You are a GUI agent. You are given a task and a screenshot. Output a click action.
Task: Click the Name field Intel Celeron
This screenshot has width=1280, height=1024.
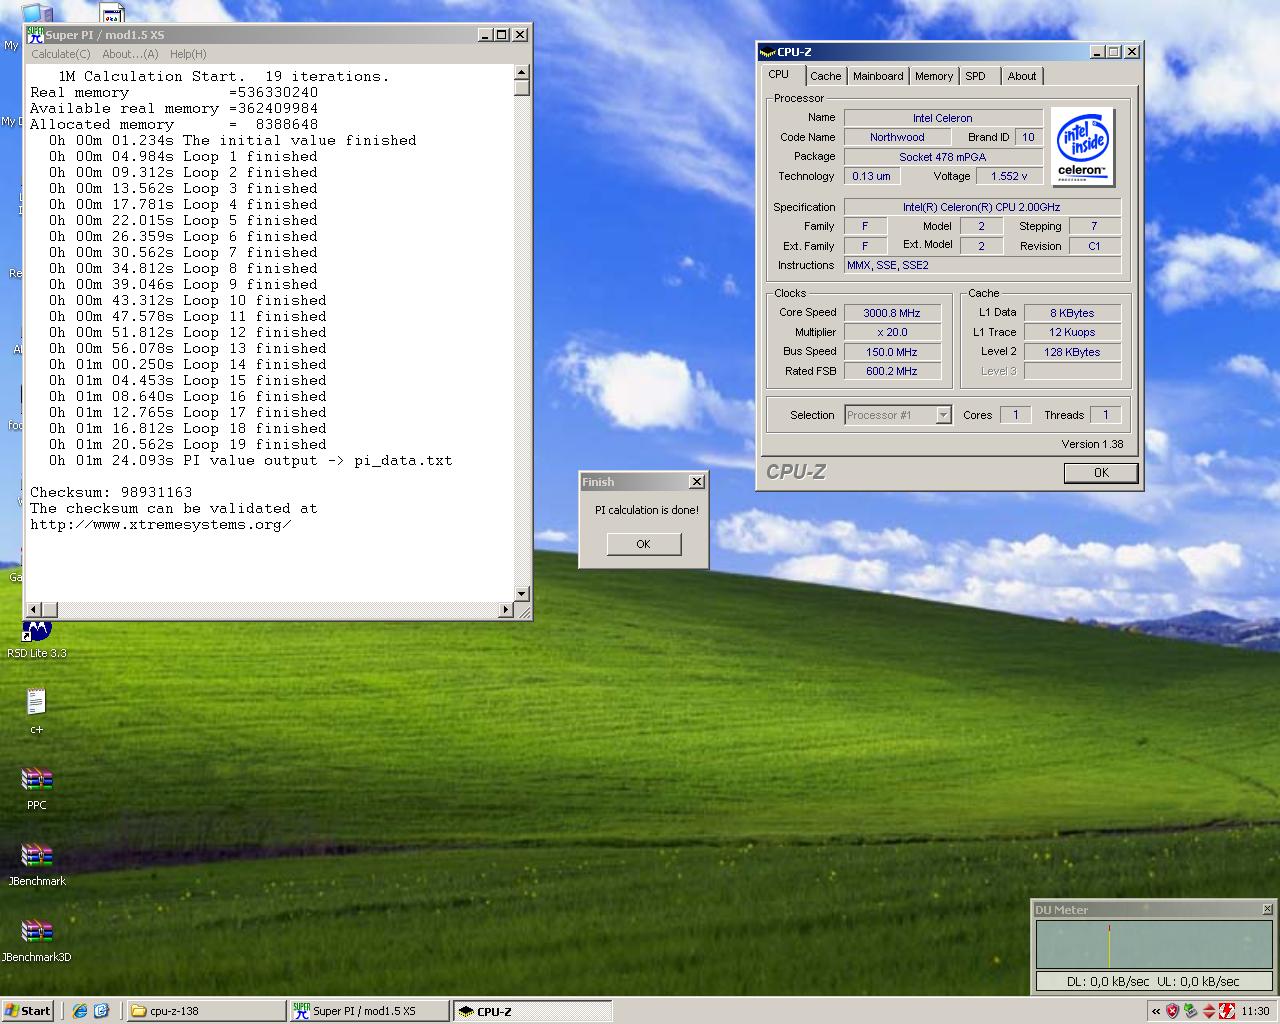(942, 118)
